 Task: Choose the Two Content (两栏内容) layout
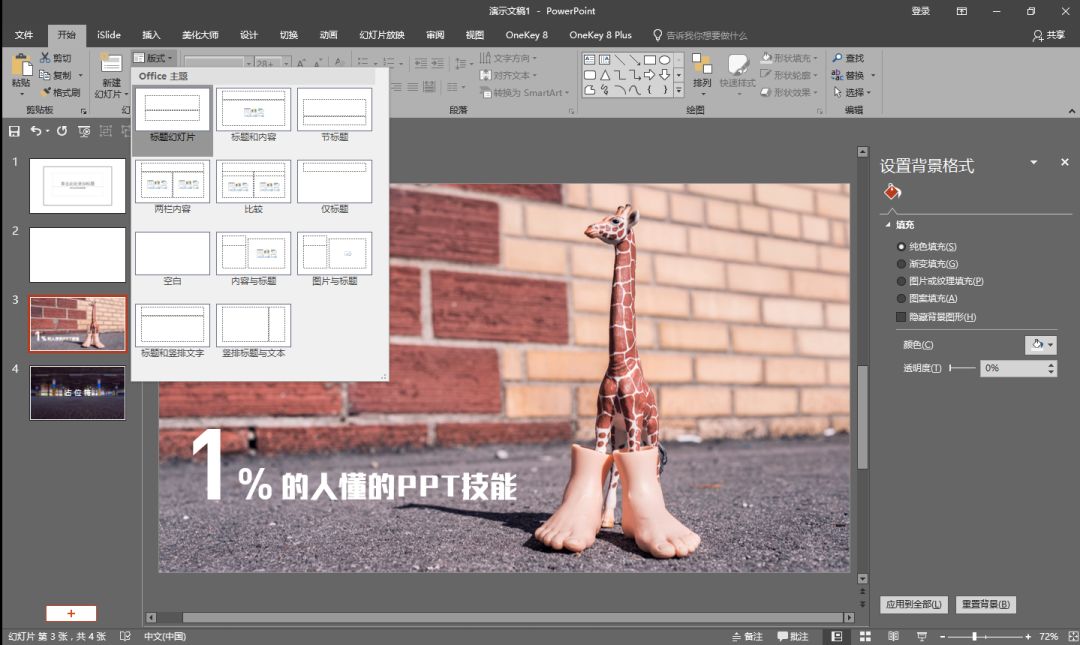click(172, 186)
